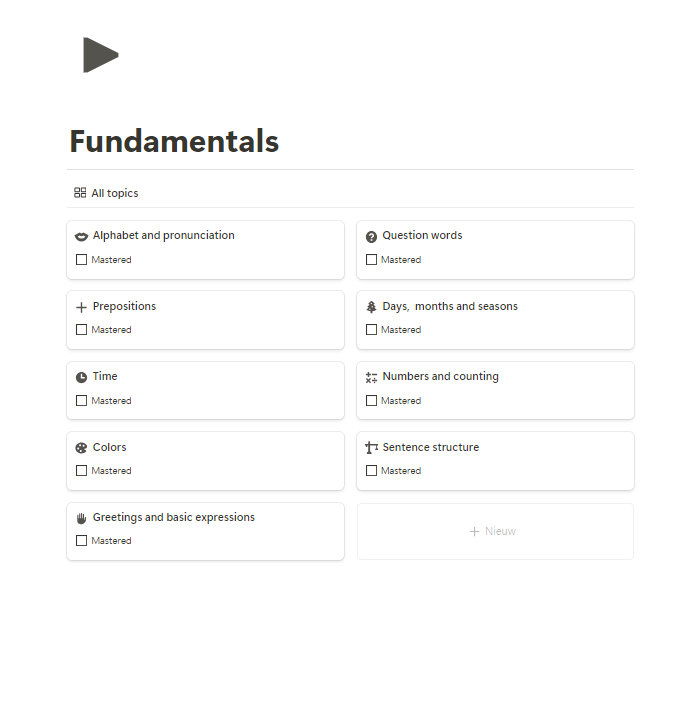This screenshot has height=706, width=694.
Task: Add a new card with the Nieuw button
Action: point(494,531)
